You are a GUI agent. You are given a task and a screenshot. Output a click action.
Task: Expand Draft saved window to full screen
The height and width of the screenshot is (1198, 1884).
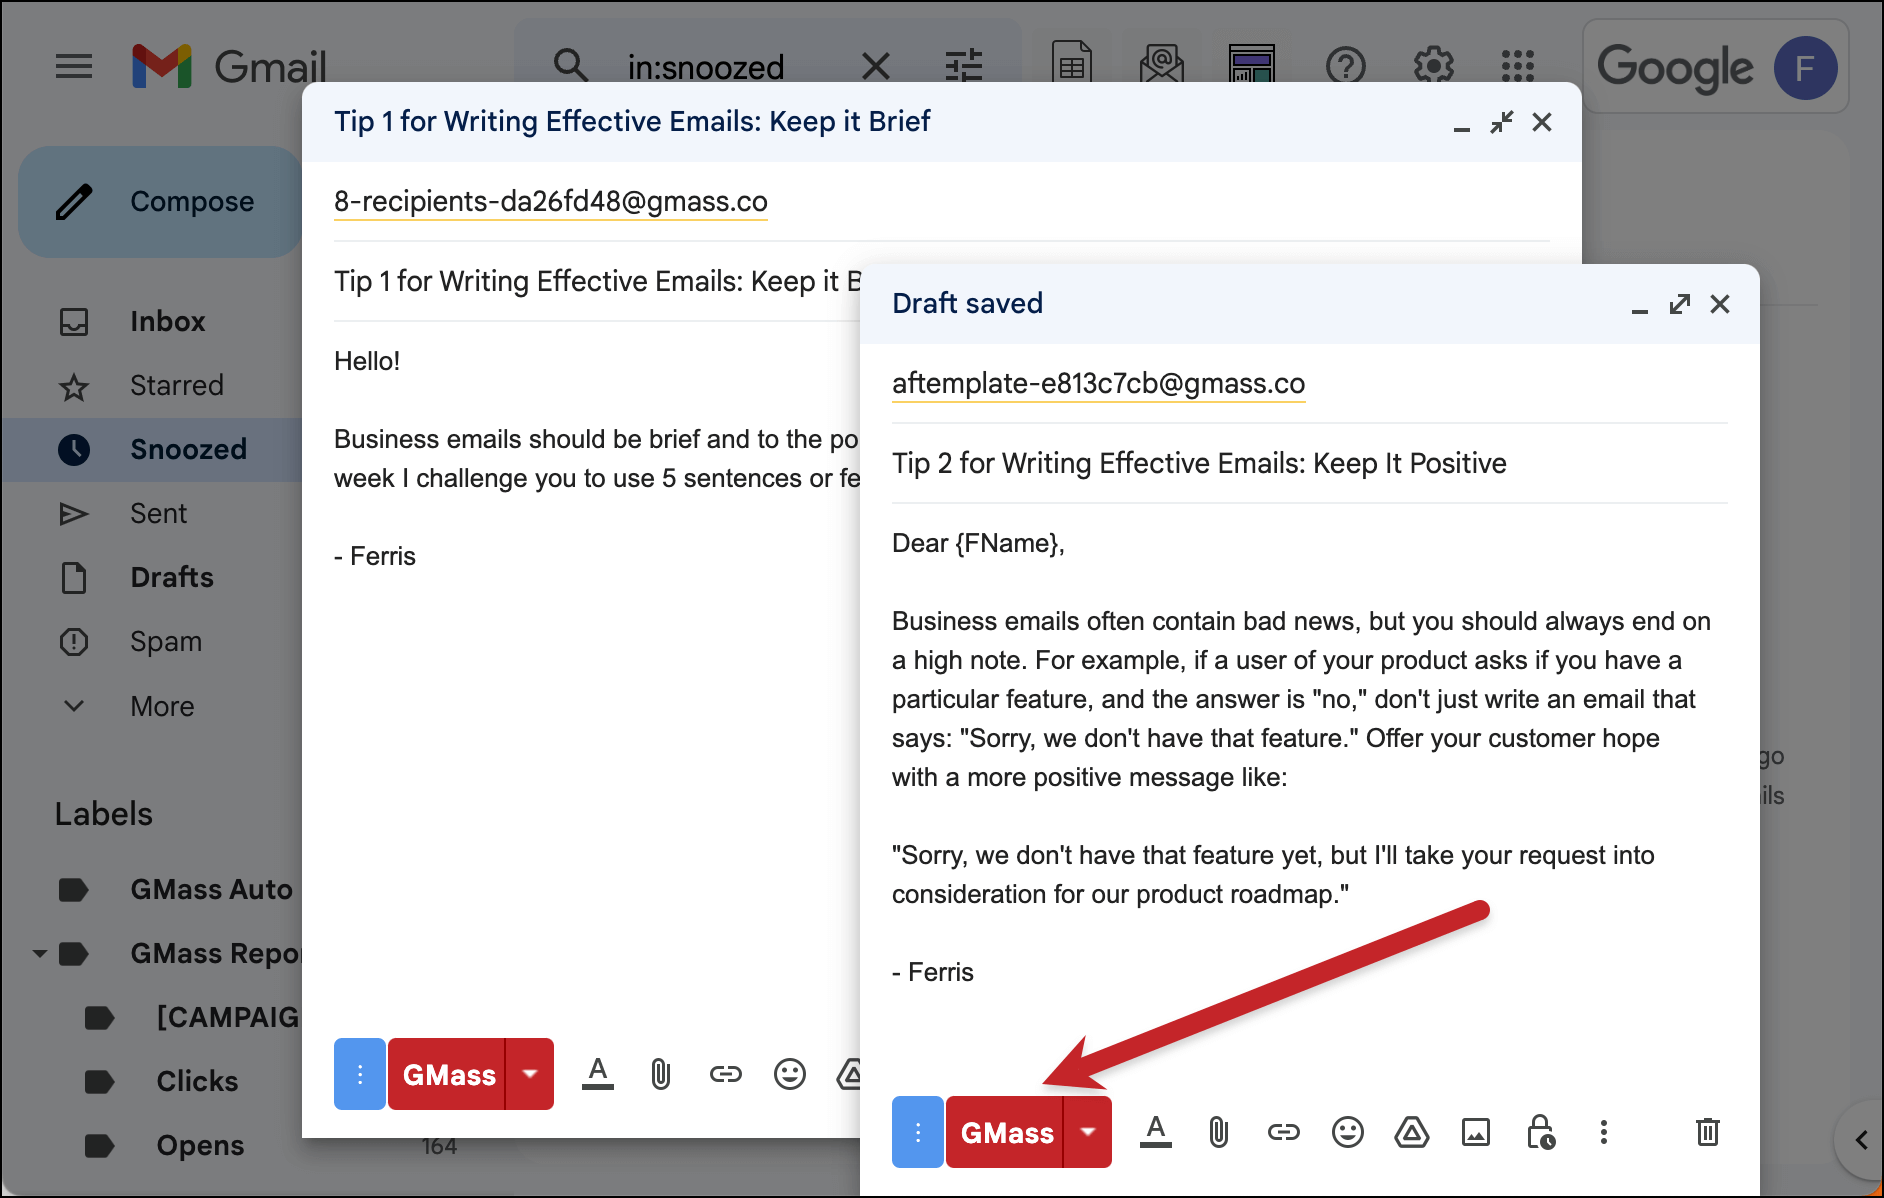1680,304
